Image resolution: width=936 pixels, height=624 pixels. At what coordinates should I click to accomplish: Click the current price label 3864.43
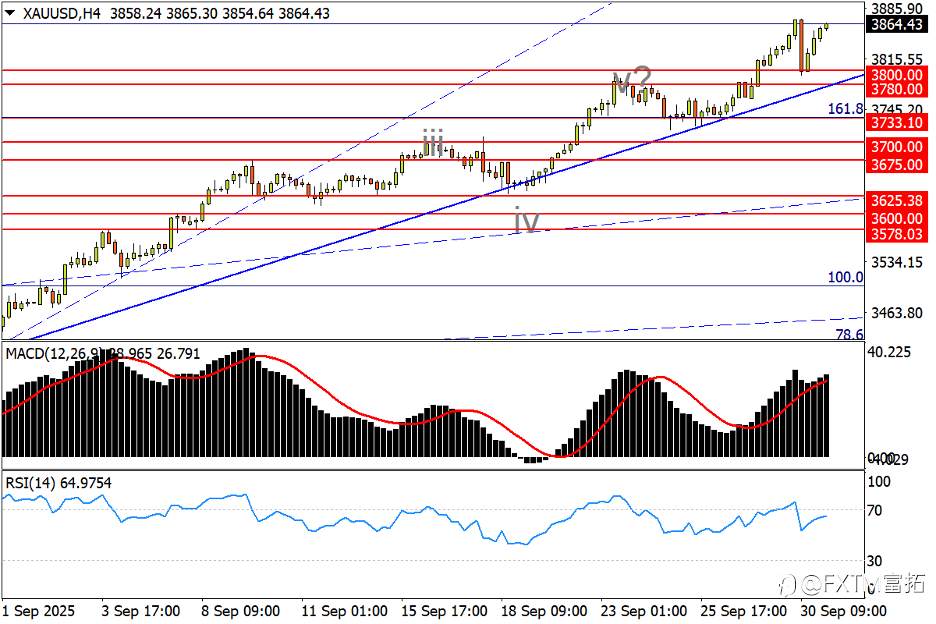click(897, 24)
